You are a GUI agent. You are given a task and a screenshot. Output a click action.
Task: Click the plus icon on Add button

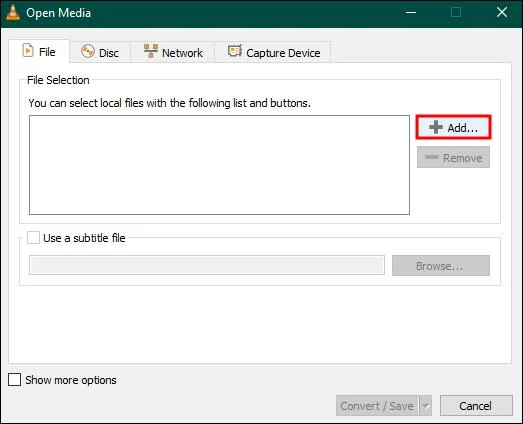pos(436,127)
